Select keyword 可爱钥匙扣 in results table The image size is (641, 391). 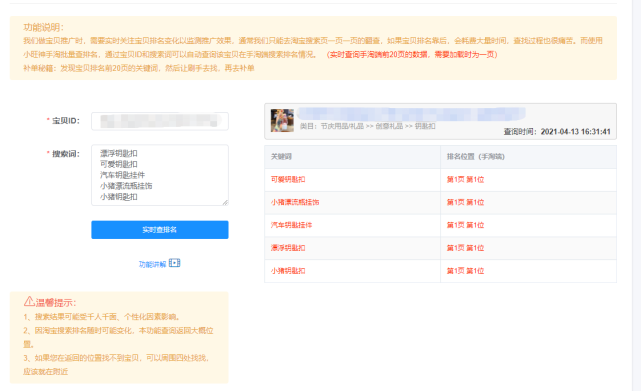pyautogui.click(x=288, y=180)
